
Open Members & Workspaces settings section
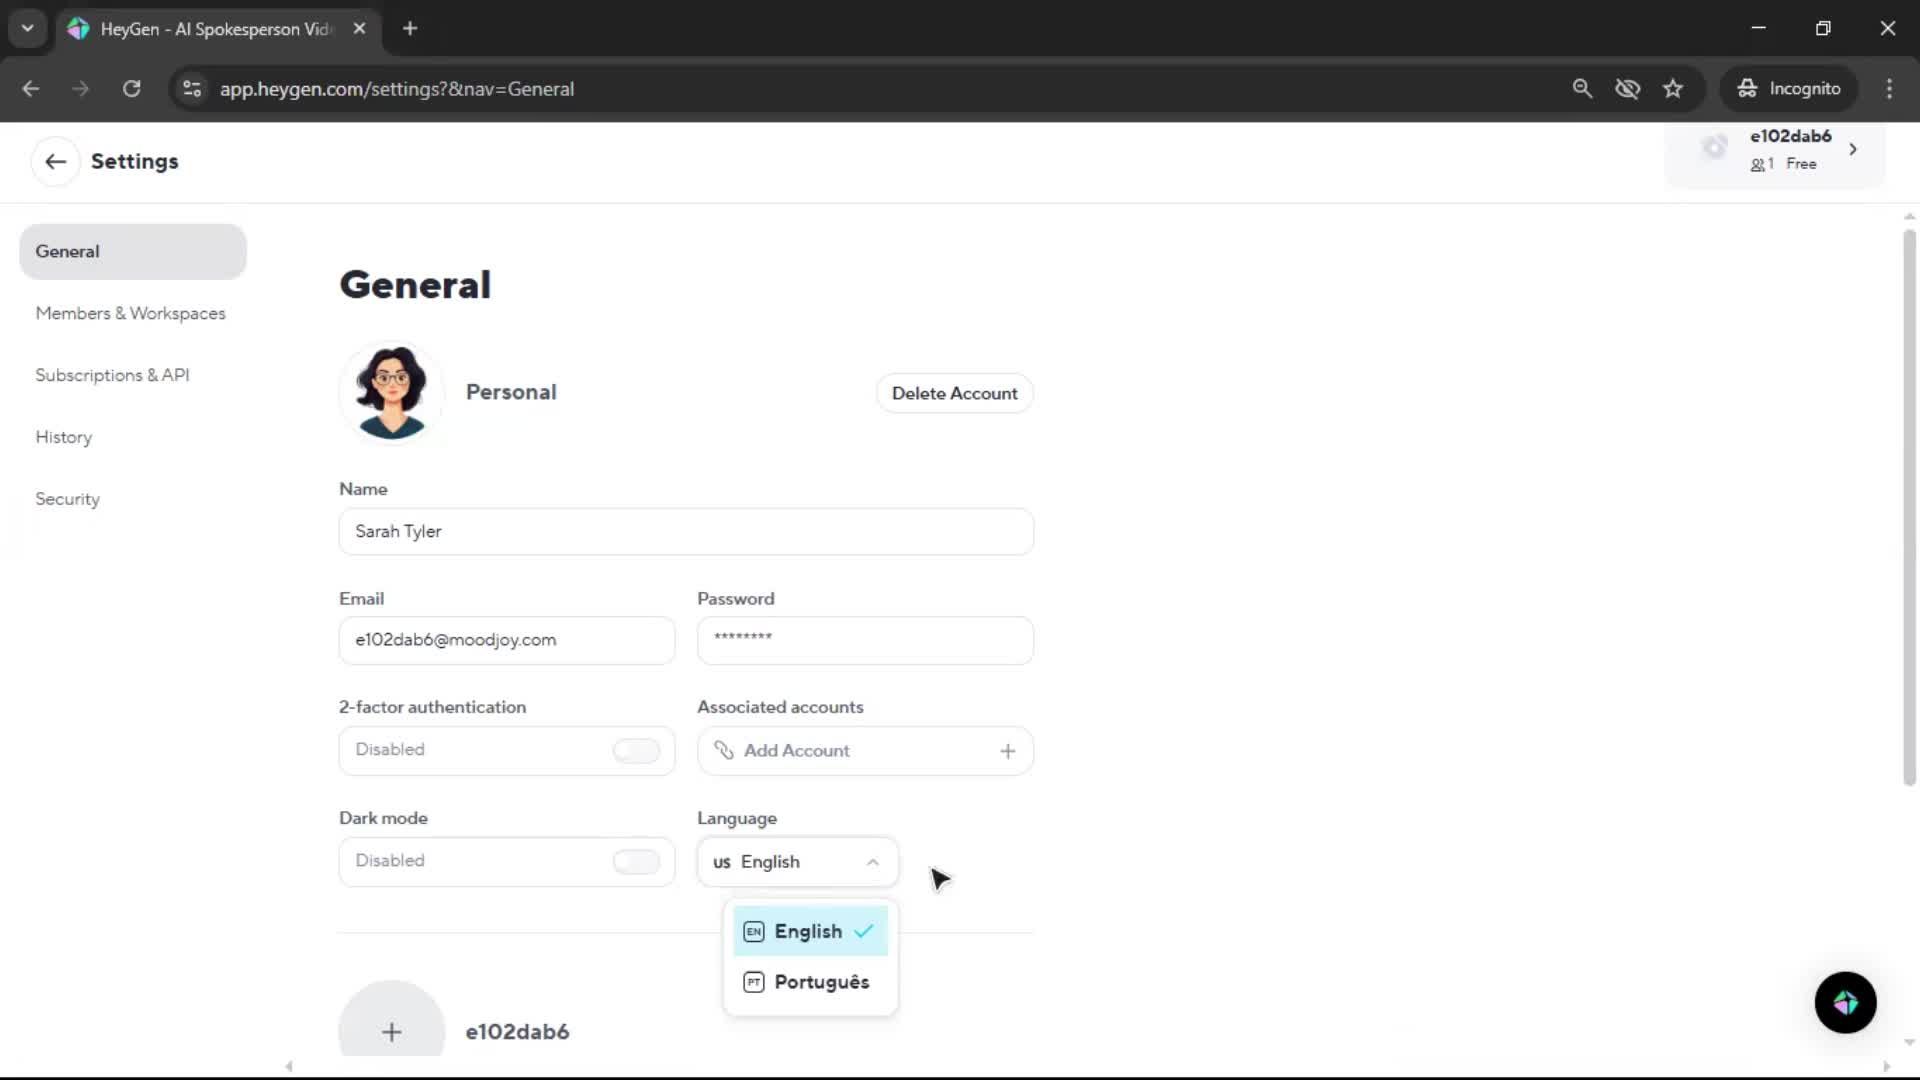130,314
